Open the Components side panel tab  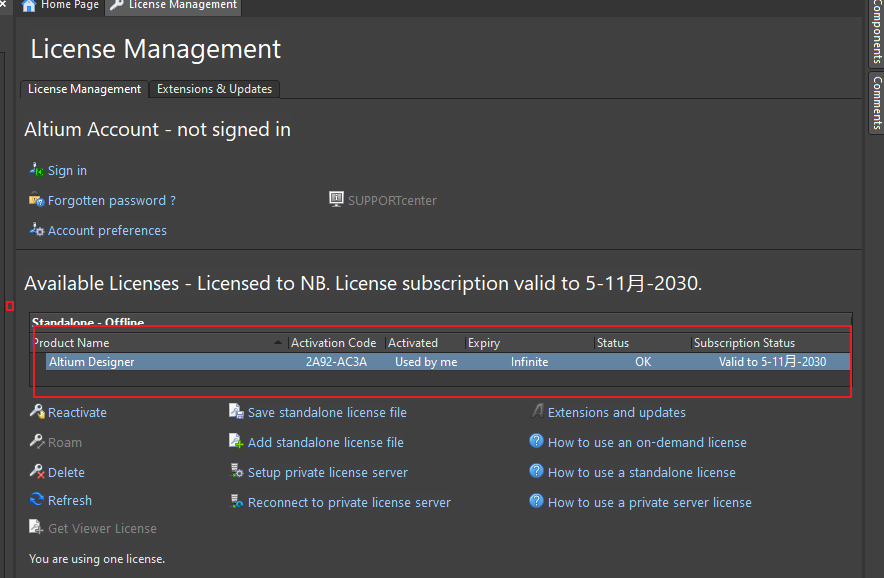click(x=877, y=33)
